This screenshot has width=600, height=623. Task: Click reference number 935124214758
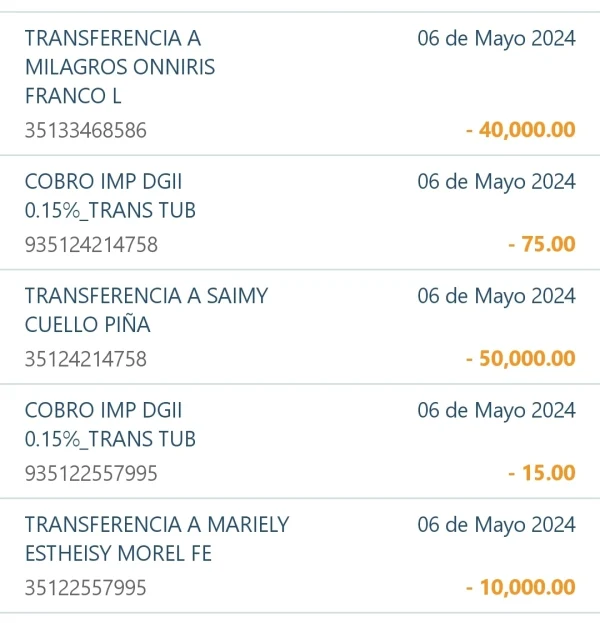pos(91,244)
